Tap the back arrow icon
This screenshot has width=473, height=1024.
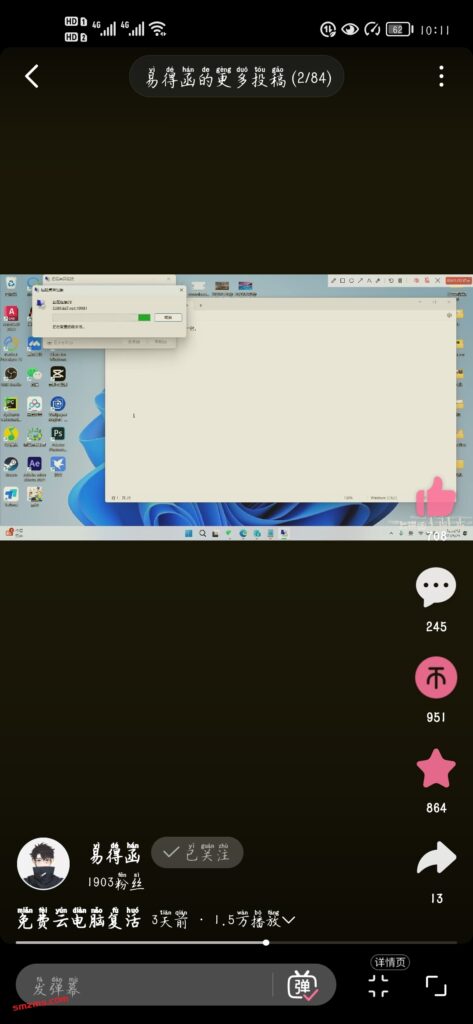pos(31,77)
